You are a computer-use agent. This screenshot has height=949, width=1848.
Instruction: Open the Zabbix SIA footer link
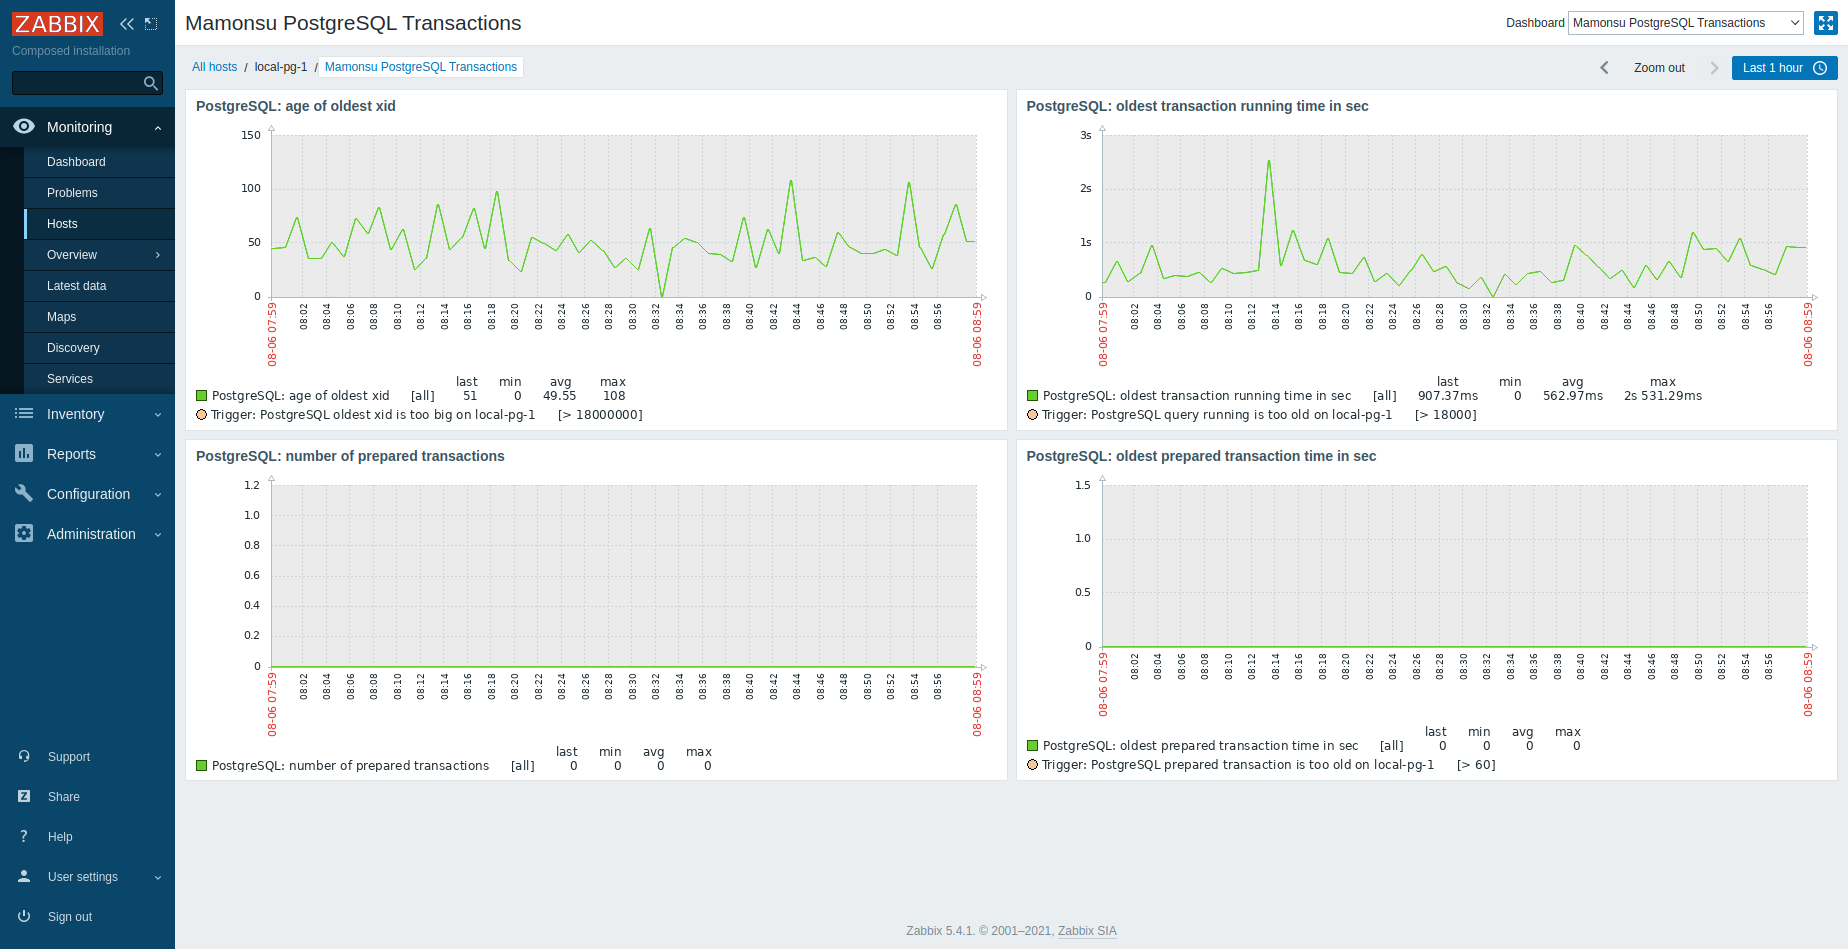coord(1087,931)
